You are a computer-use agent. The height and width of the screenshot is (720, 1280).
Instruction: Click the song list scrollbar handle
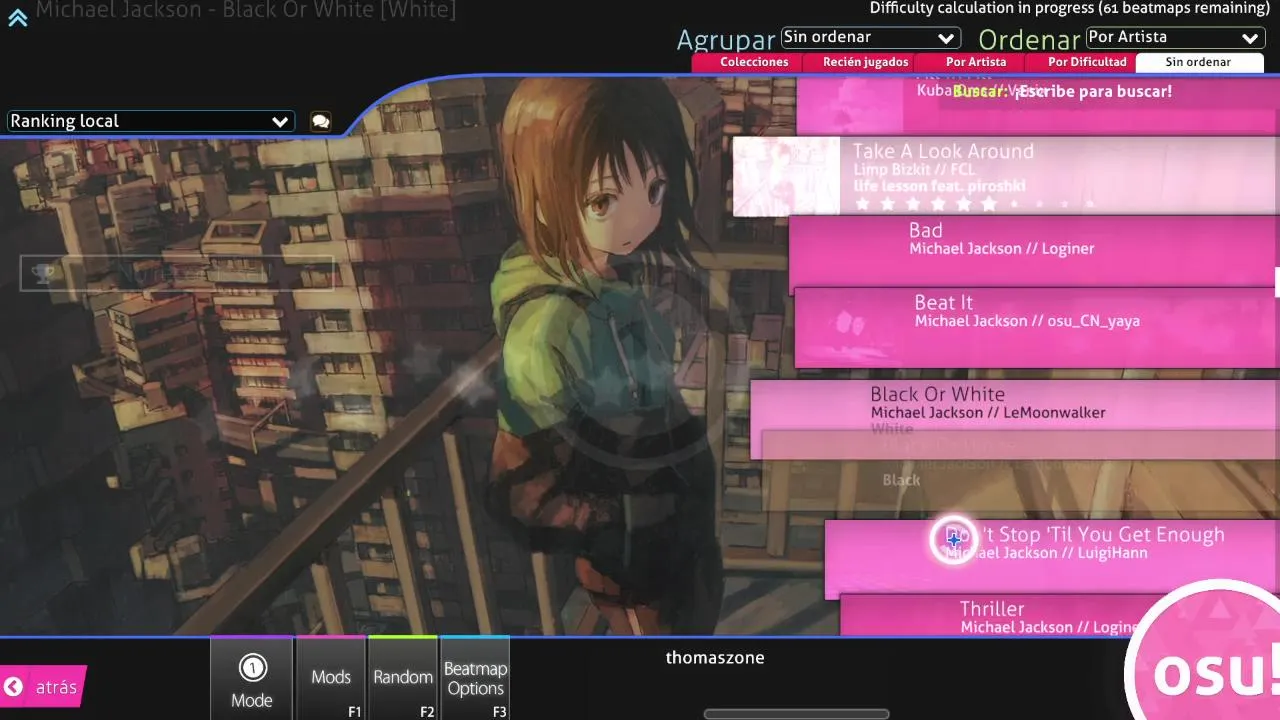[x=1277, y=281]
